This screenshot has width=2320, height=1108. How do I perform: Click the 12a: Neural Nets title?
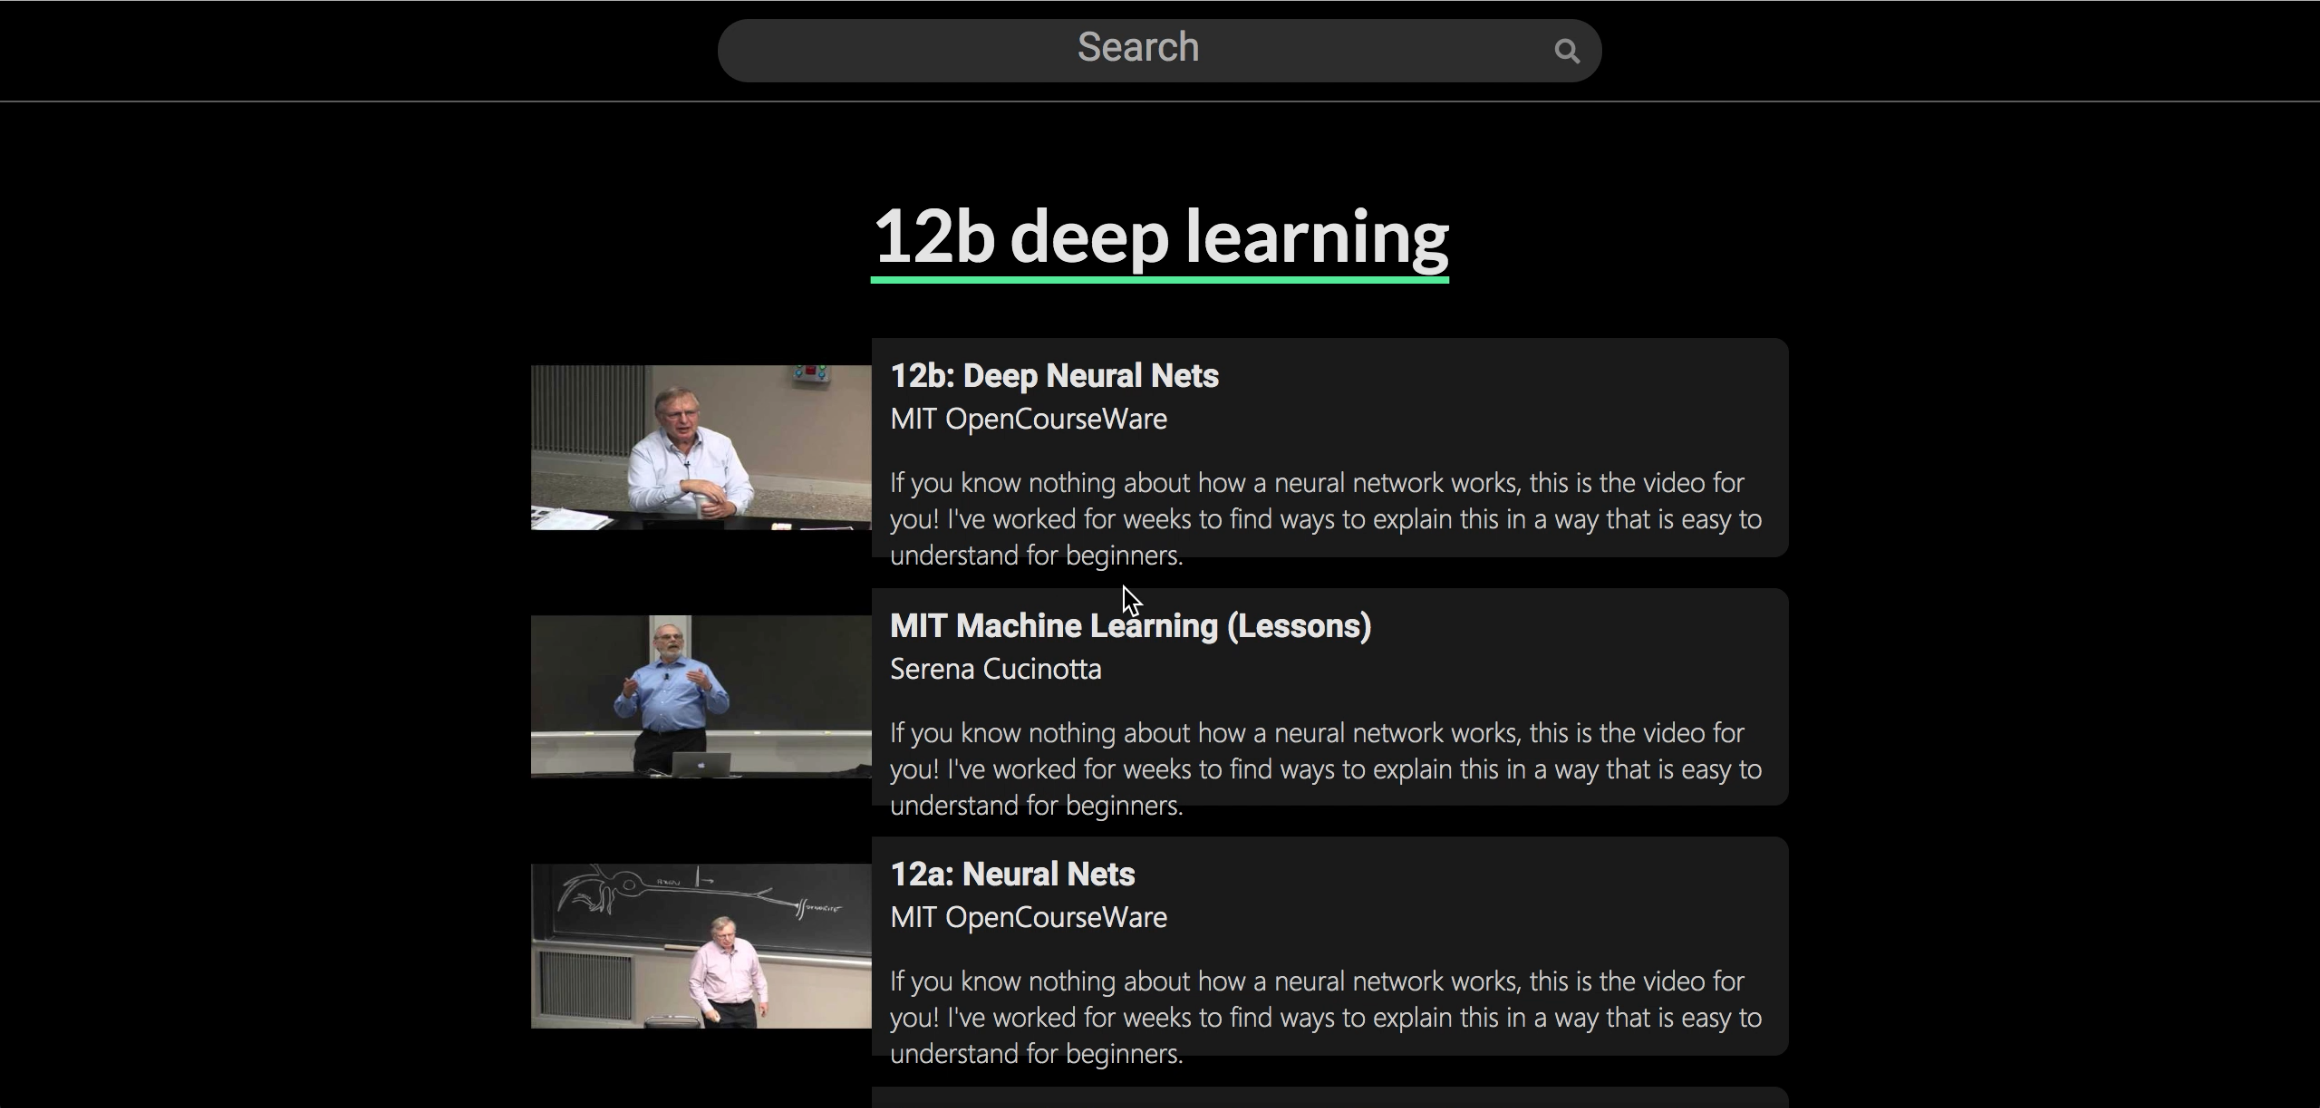click(x=1012, y=875)
